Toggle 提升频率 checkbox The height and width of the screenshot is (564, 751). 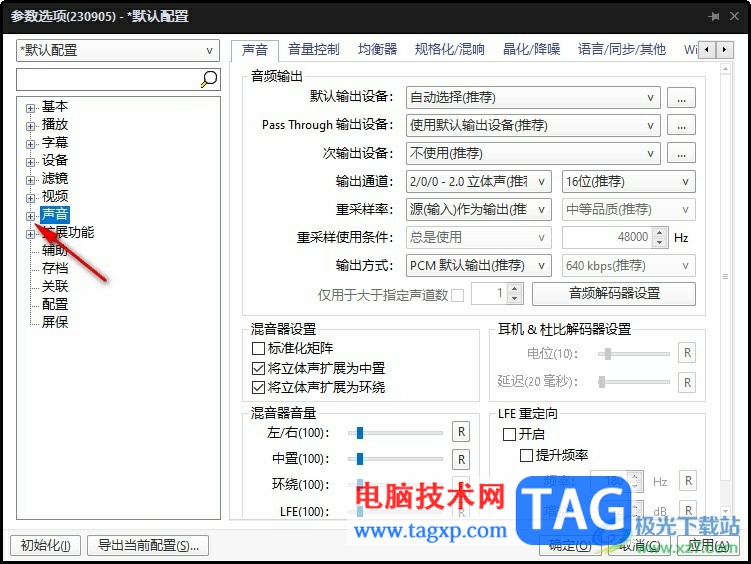coord(526,455)
